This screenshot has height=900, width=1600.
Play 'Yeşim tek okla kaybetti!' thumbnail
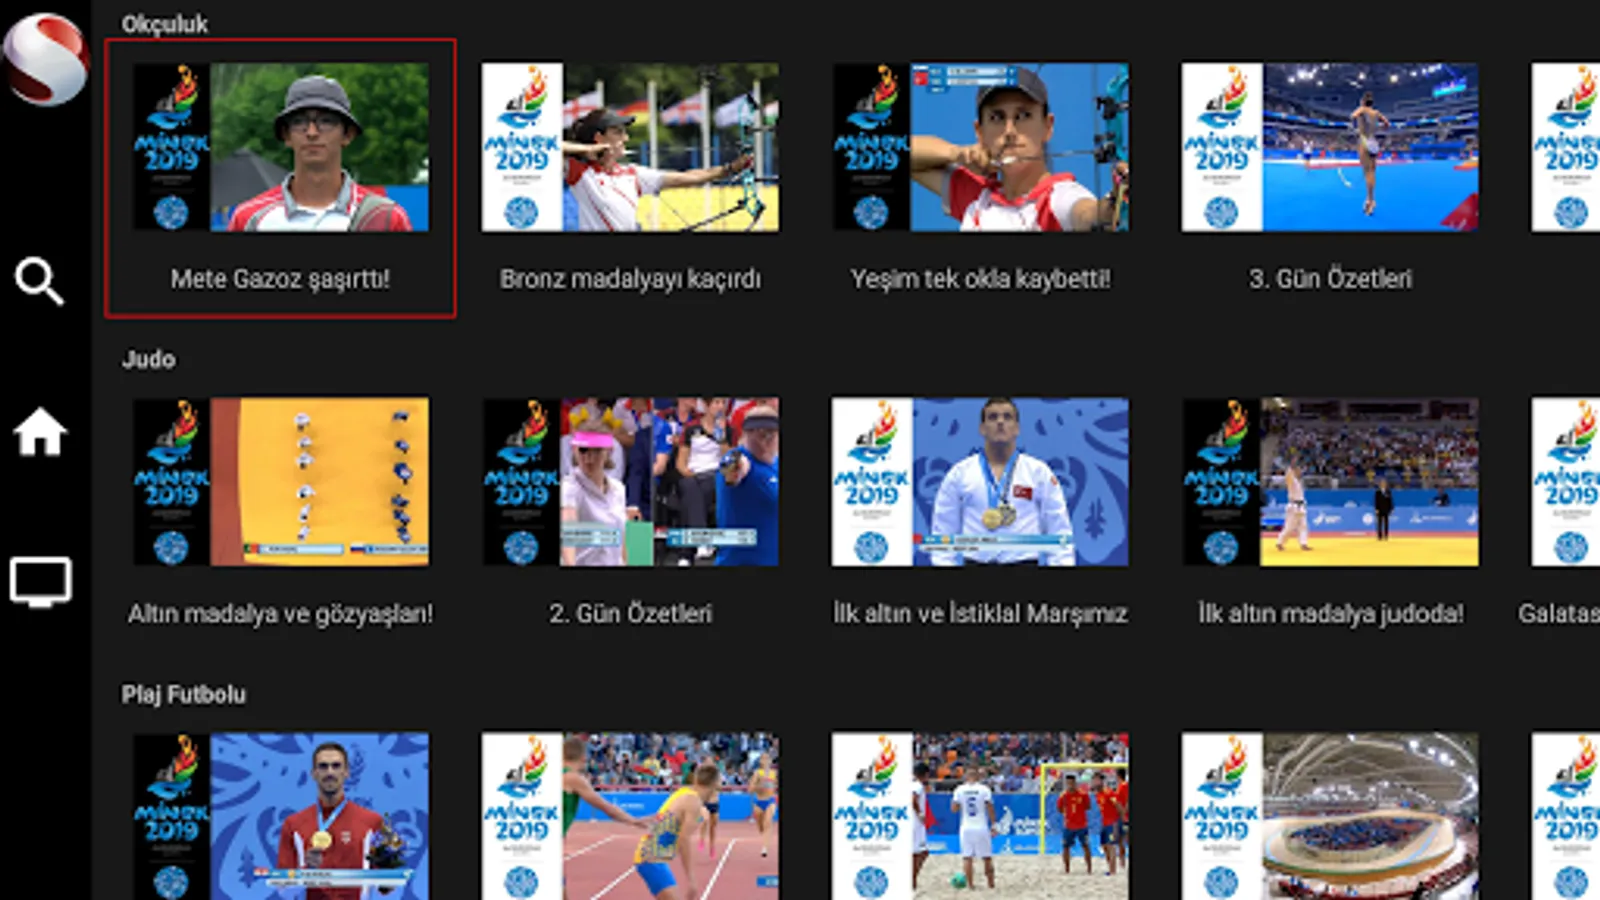coord(980,147)
